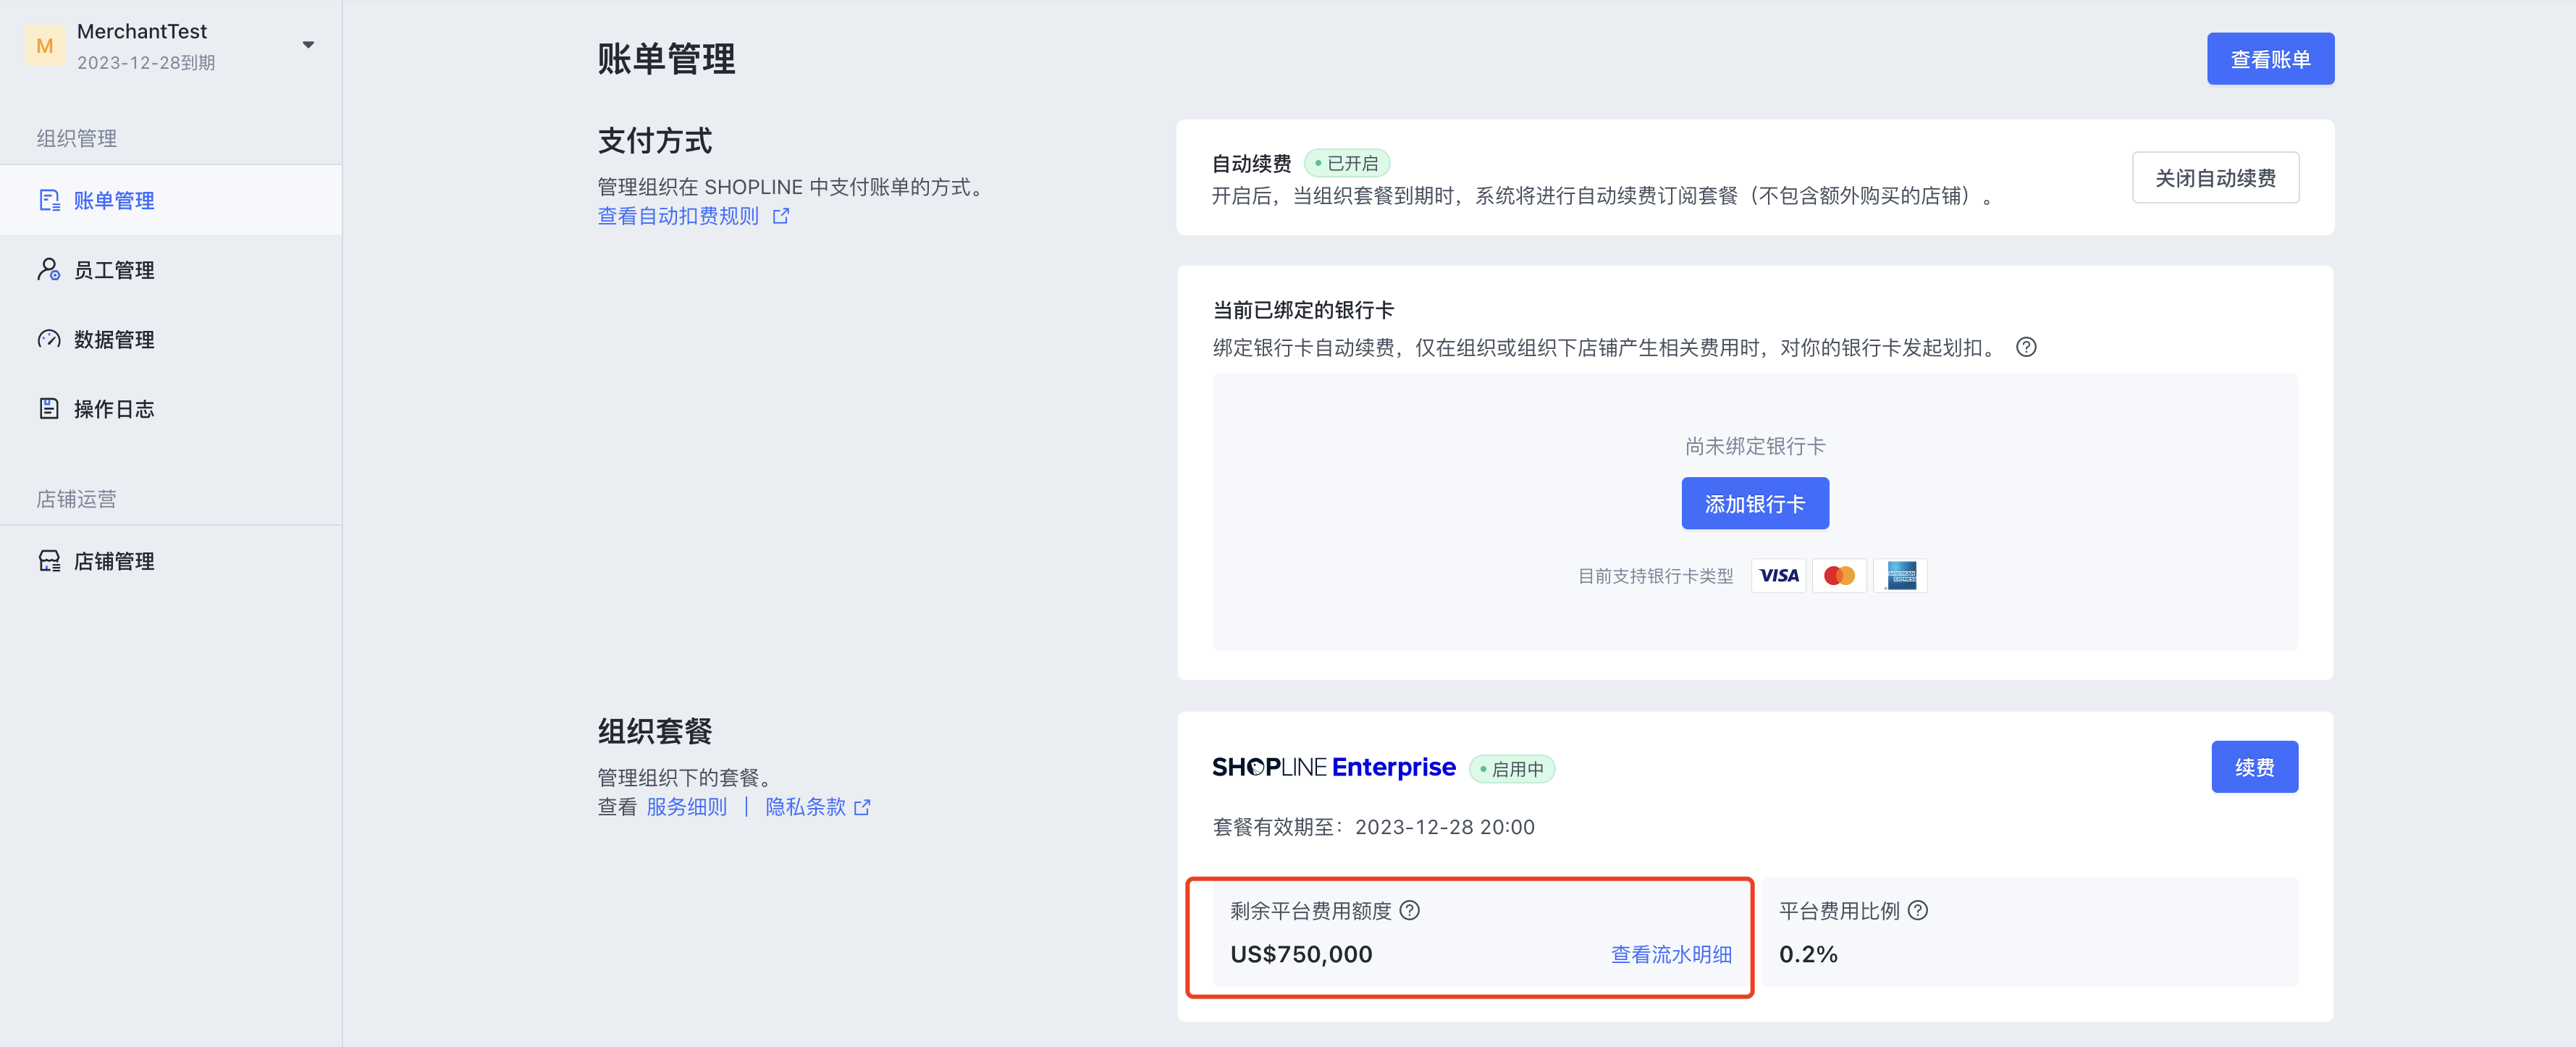Open the 剩余平台费用额度 help tooltip icon
Image resolution: width=2576 pixels, height=1047 pixels.
[1410, 911]
